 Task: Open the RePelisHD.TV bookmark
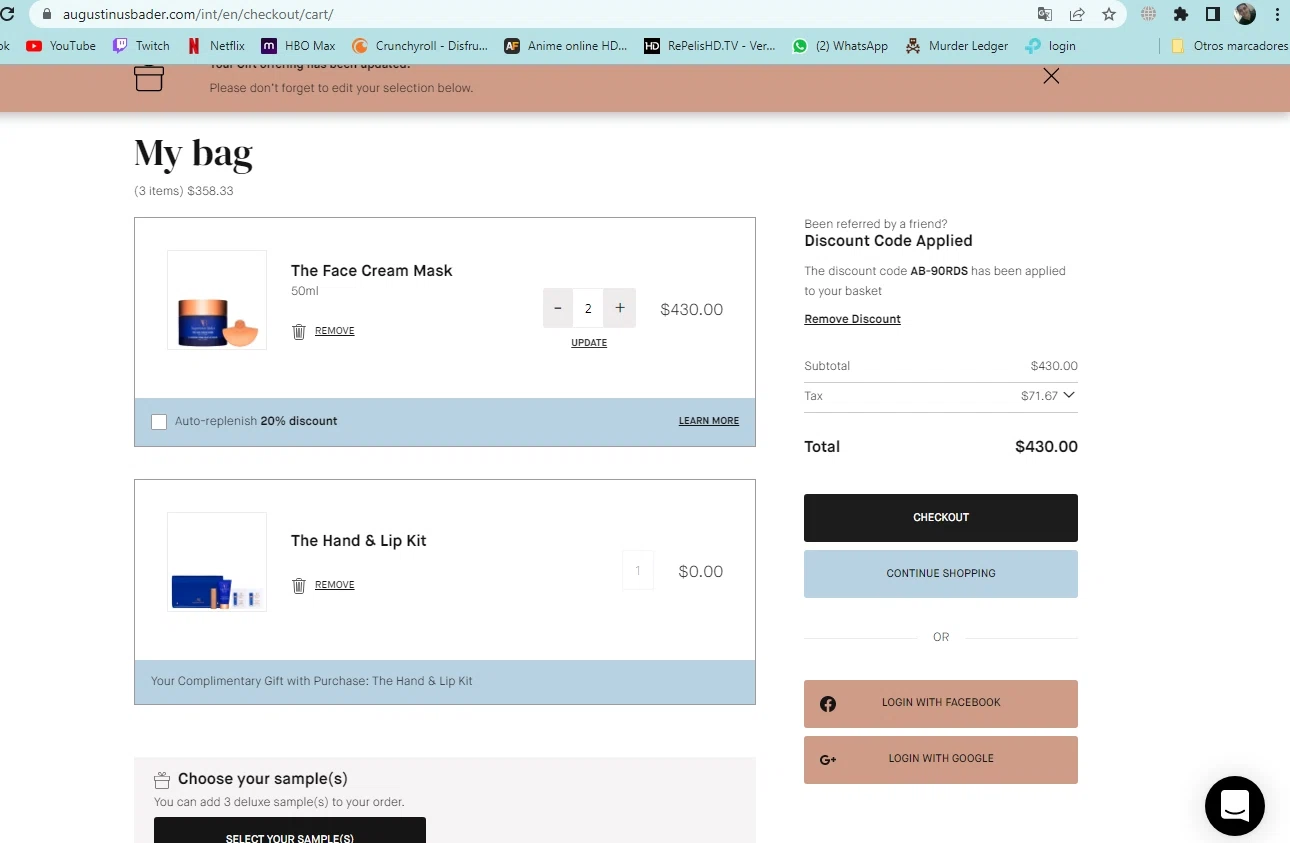pos(710,46)
